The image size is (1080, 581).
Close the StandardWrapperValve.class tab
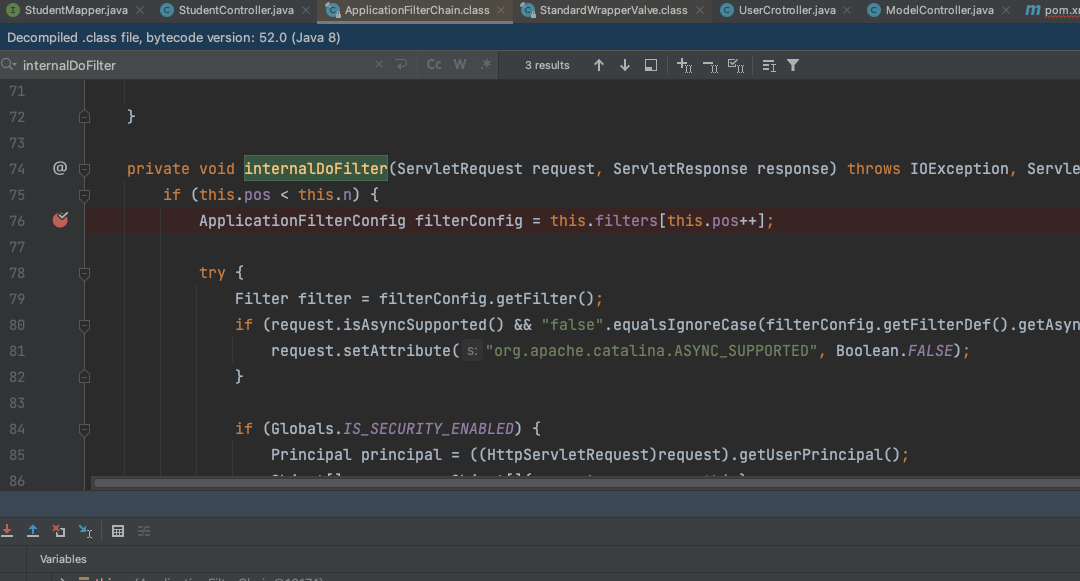coord(700,10)
